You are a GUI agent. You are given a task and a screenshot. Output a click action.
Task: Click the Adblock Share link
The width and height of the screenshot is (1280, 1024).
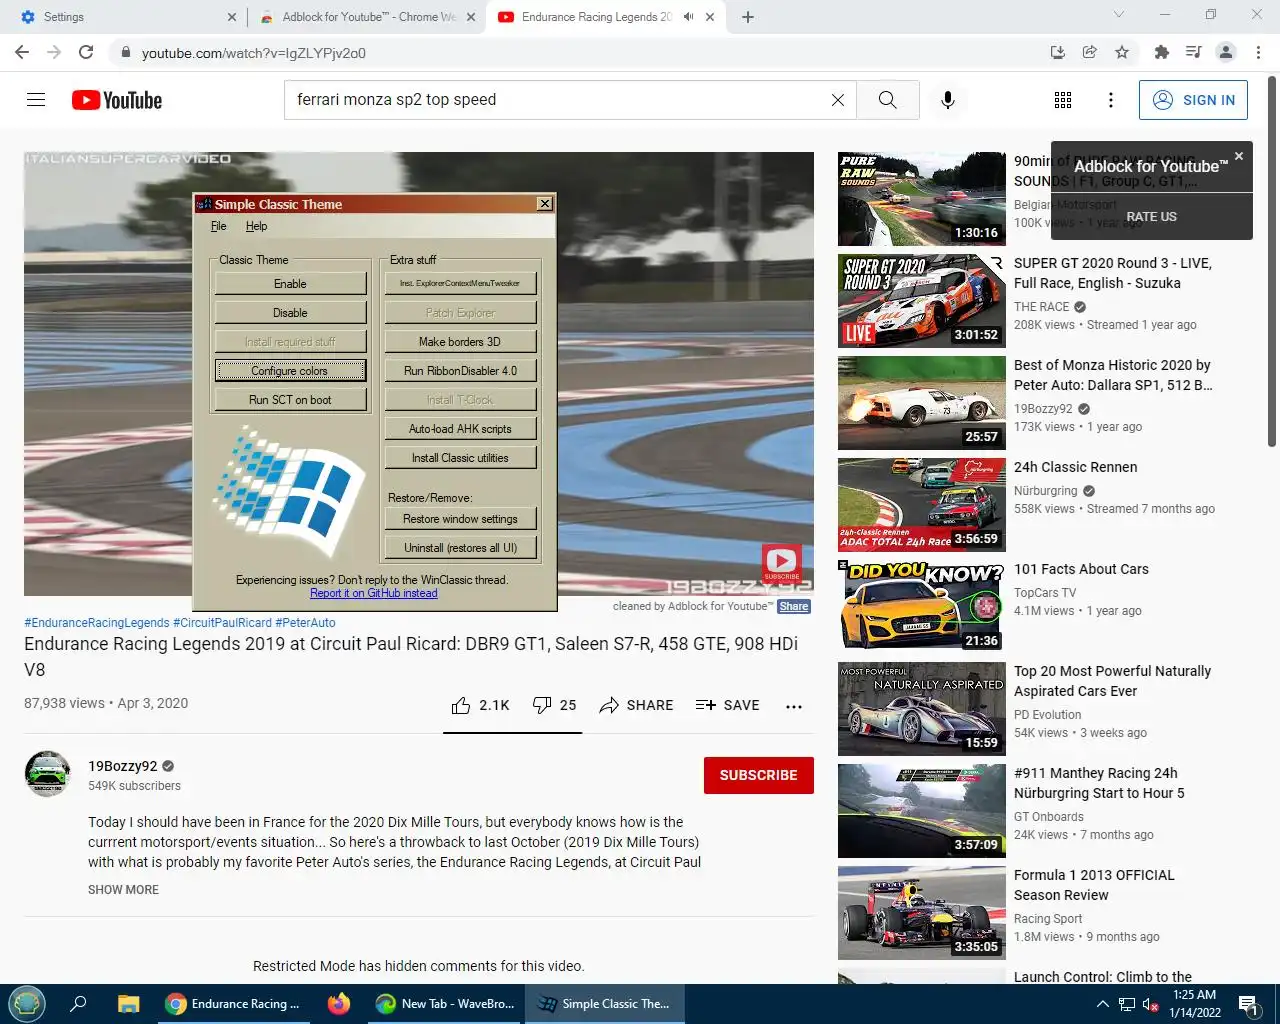pyautogui.click(x=794, y=606)
